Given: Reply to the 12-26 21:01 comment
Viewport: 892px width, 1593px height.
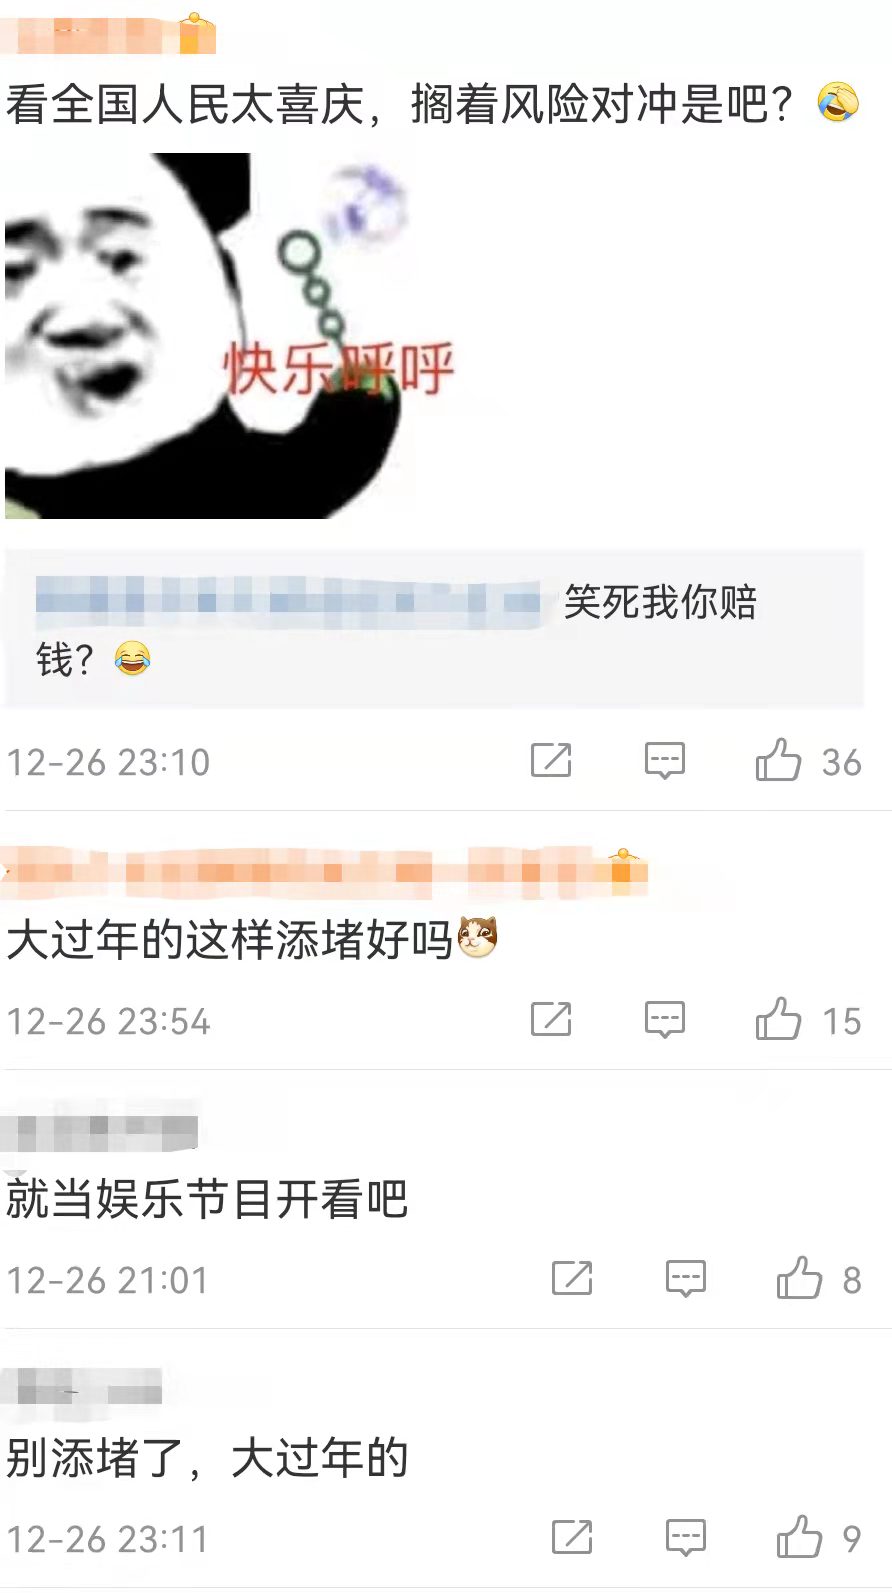Looking at the screenshot, I should coord(686,1278).
